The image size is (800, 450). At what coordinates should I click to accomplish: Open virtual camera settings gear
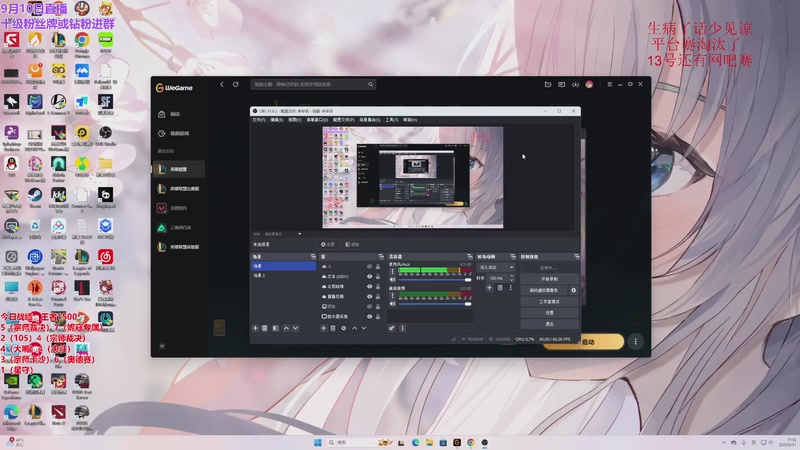coord(573,290)
